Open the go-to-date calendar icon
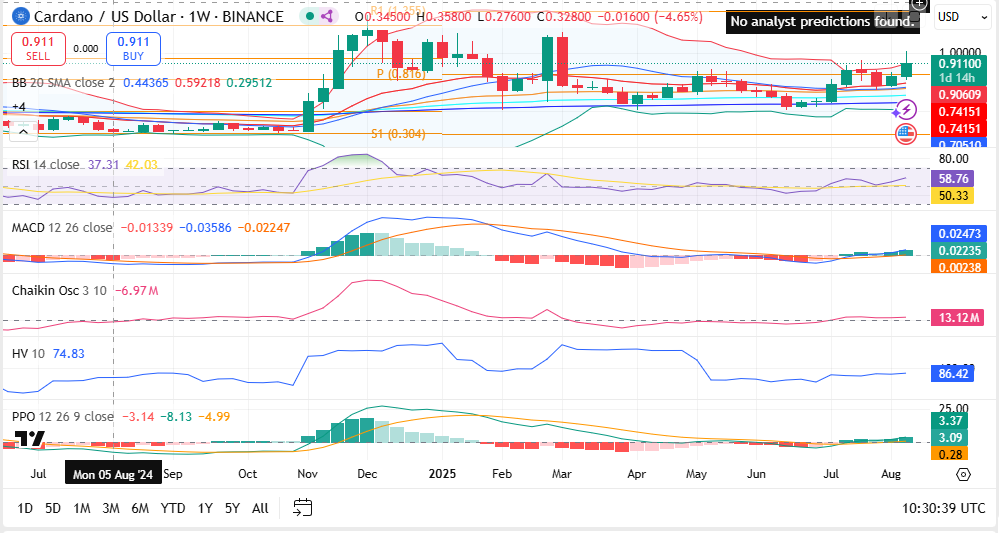Image resolution: width=999 pixels, height=533 pixels. point(303,508)
